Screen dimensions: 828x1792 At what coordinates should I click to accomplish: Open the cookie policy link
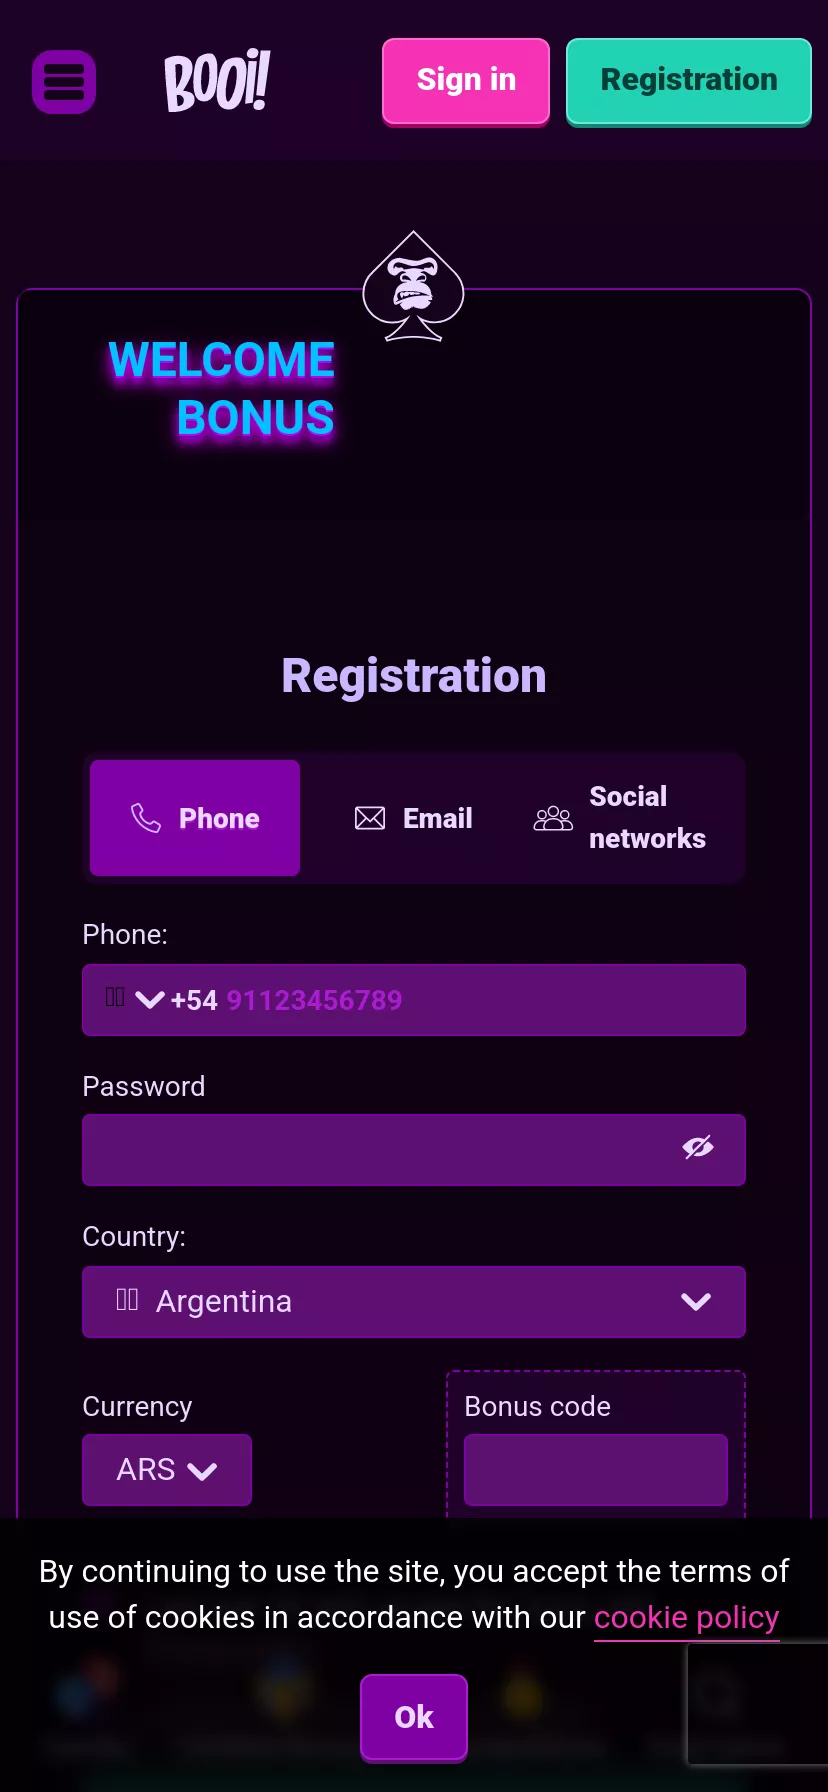pos(686,1618)
